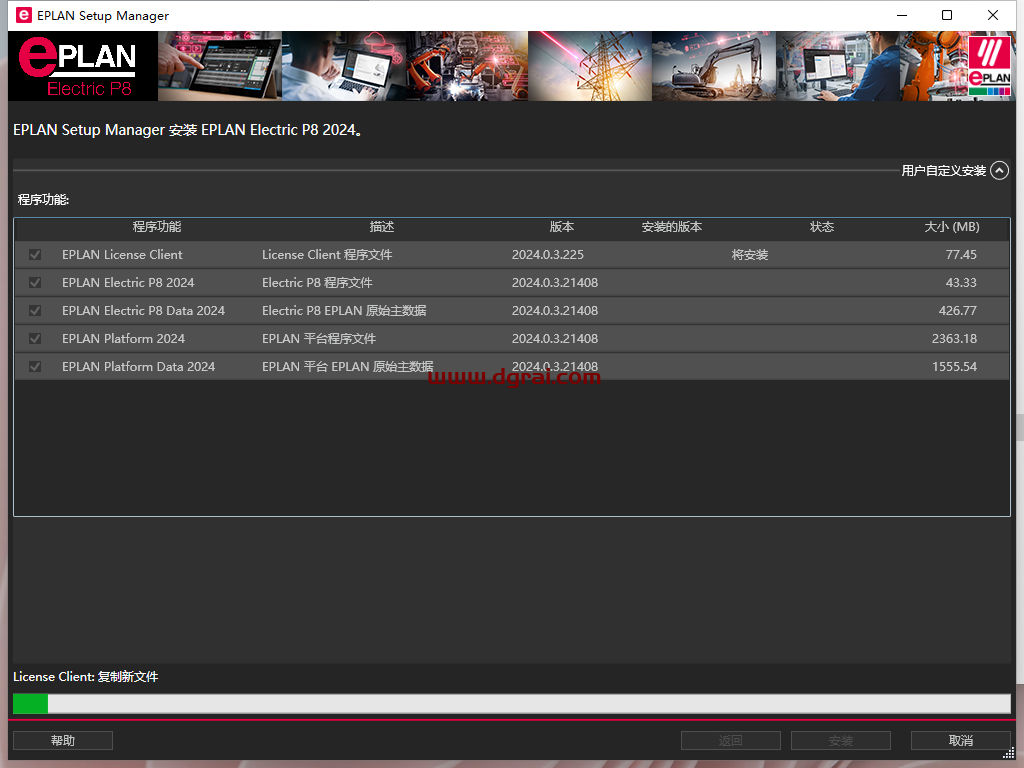Click the 77.45 size value
This screenshot has height=768, width=1024.
click(961, 255)
